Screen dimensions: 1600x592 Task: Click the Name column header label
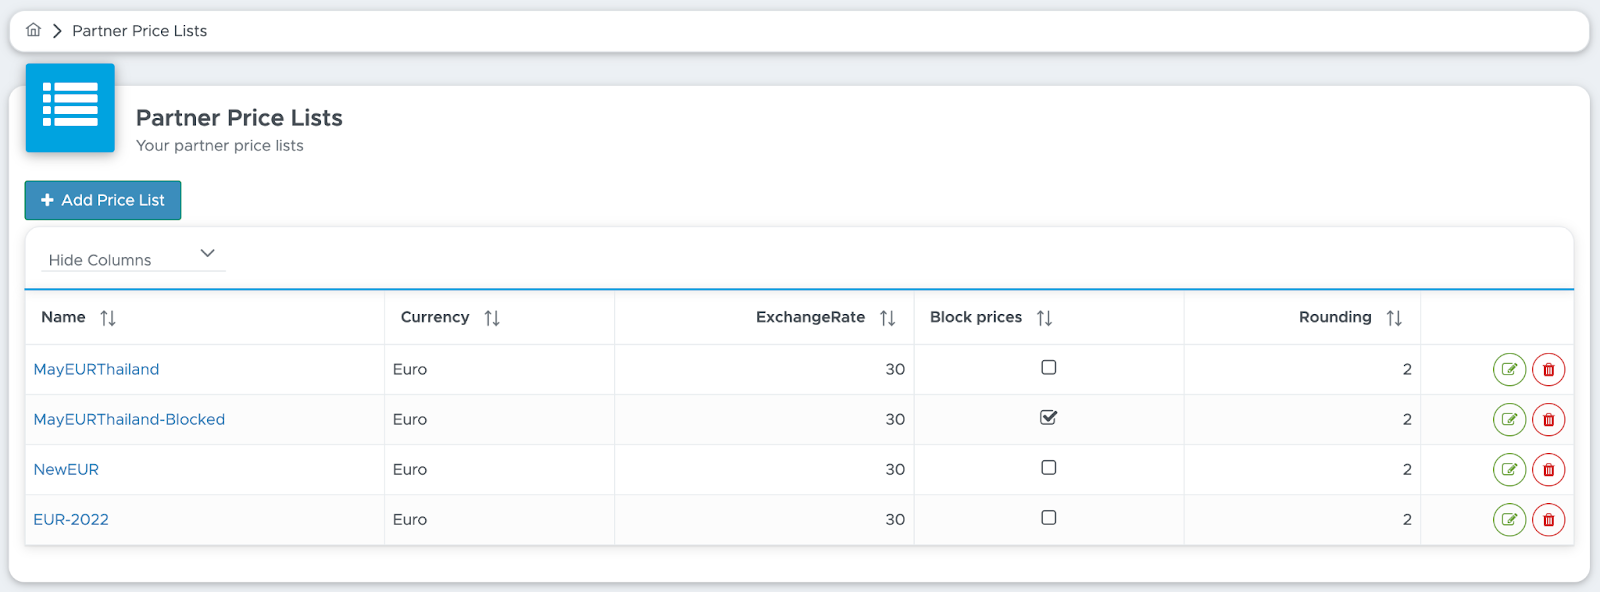[x=63, y=317]
